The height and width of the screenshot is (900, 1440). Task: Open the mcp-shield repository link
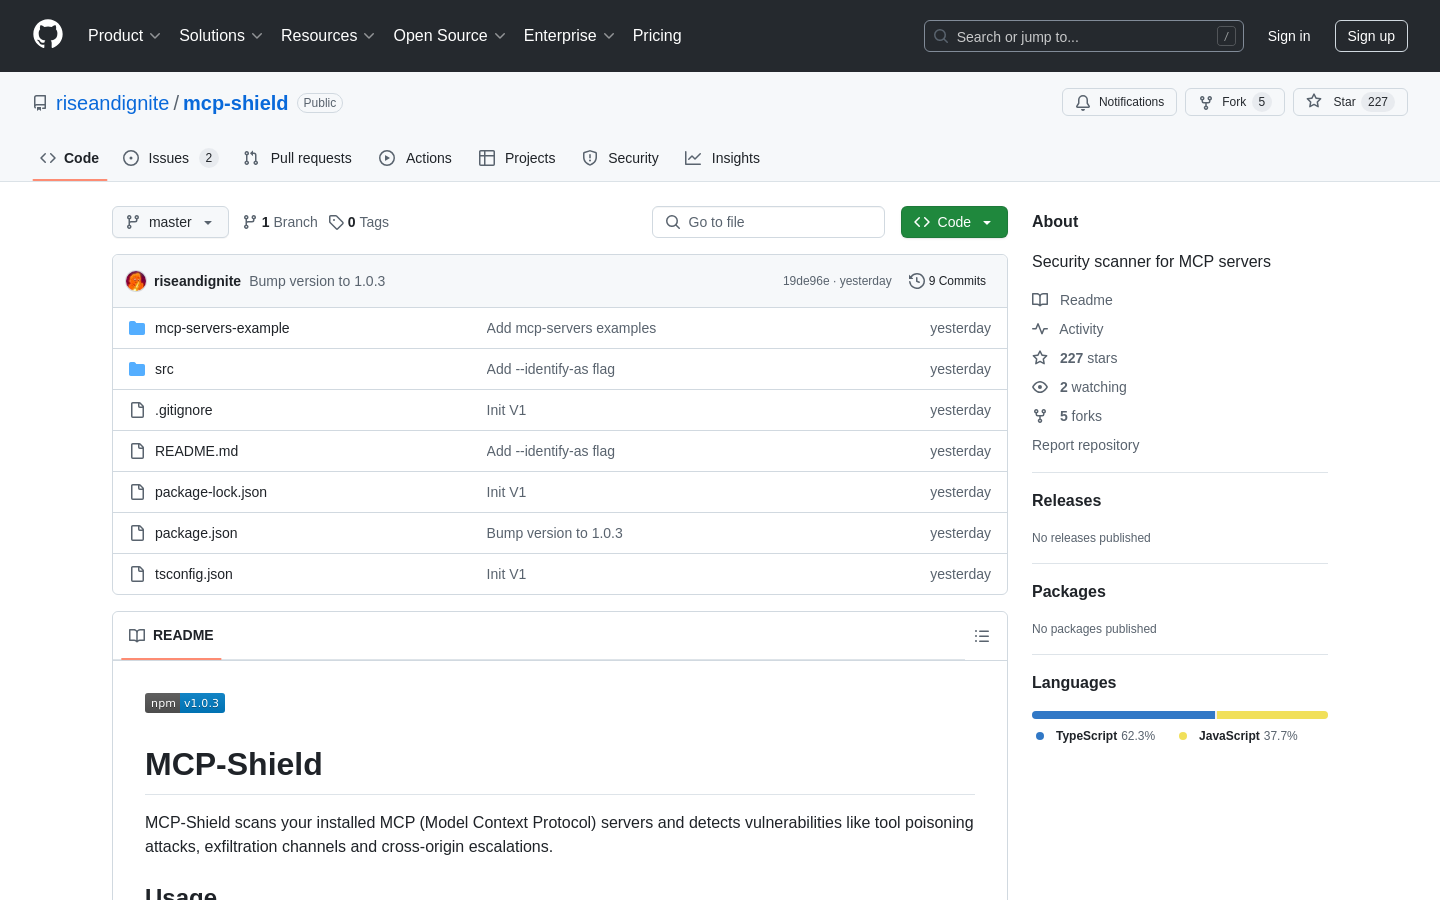pos(235,103)
